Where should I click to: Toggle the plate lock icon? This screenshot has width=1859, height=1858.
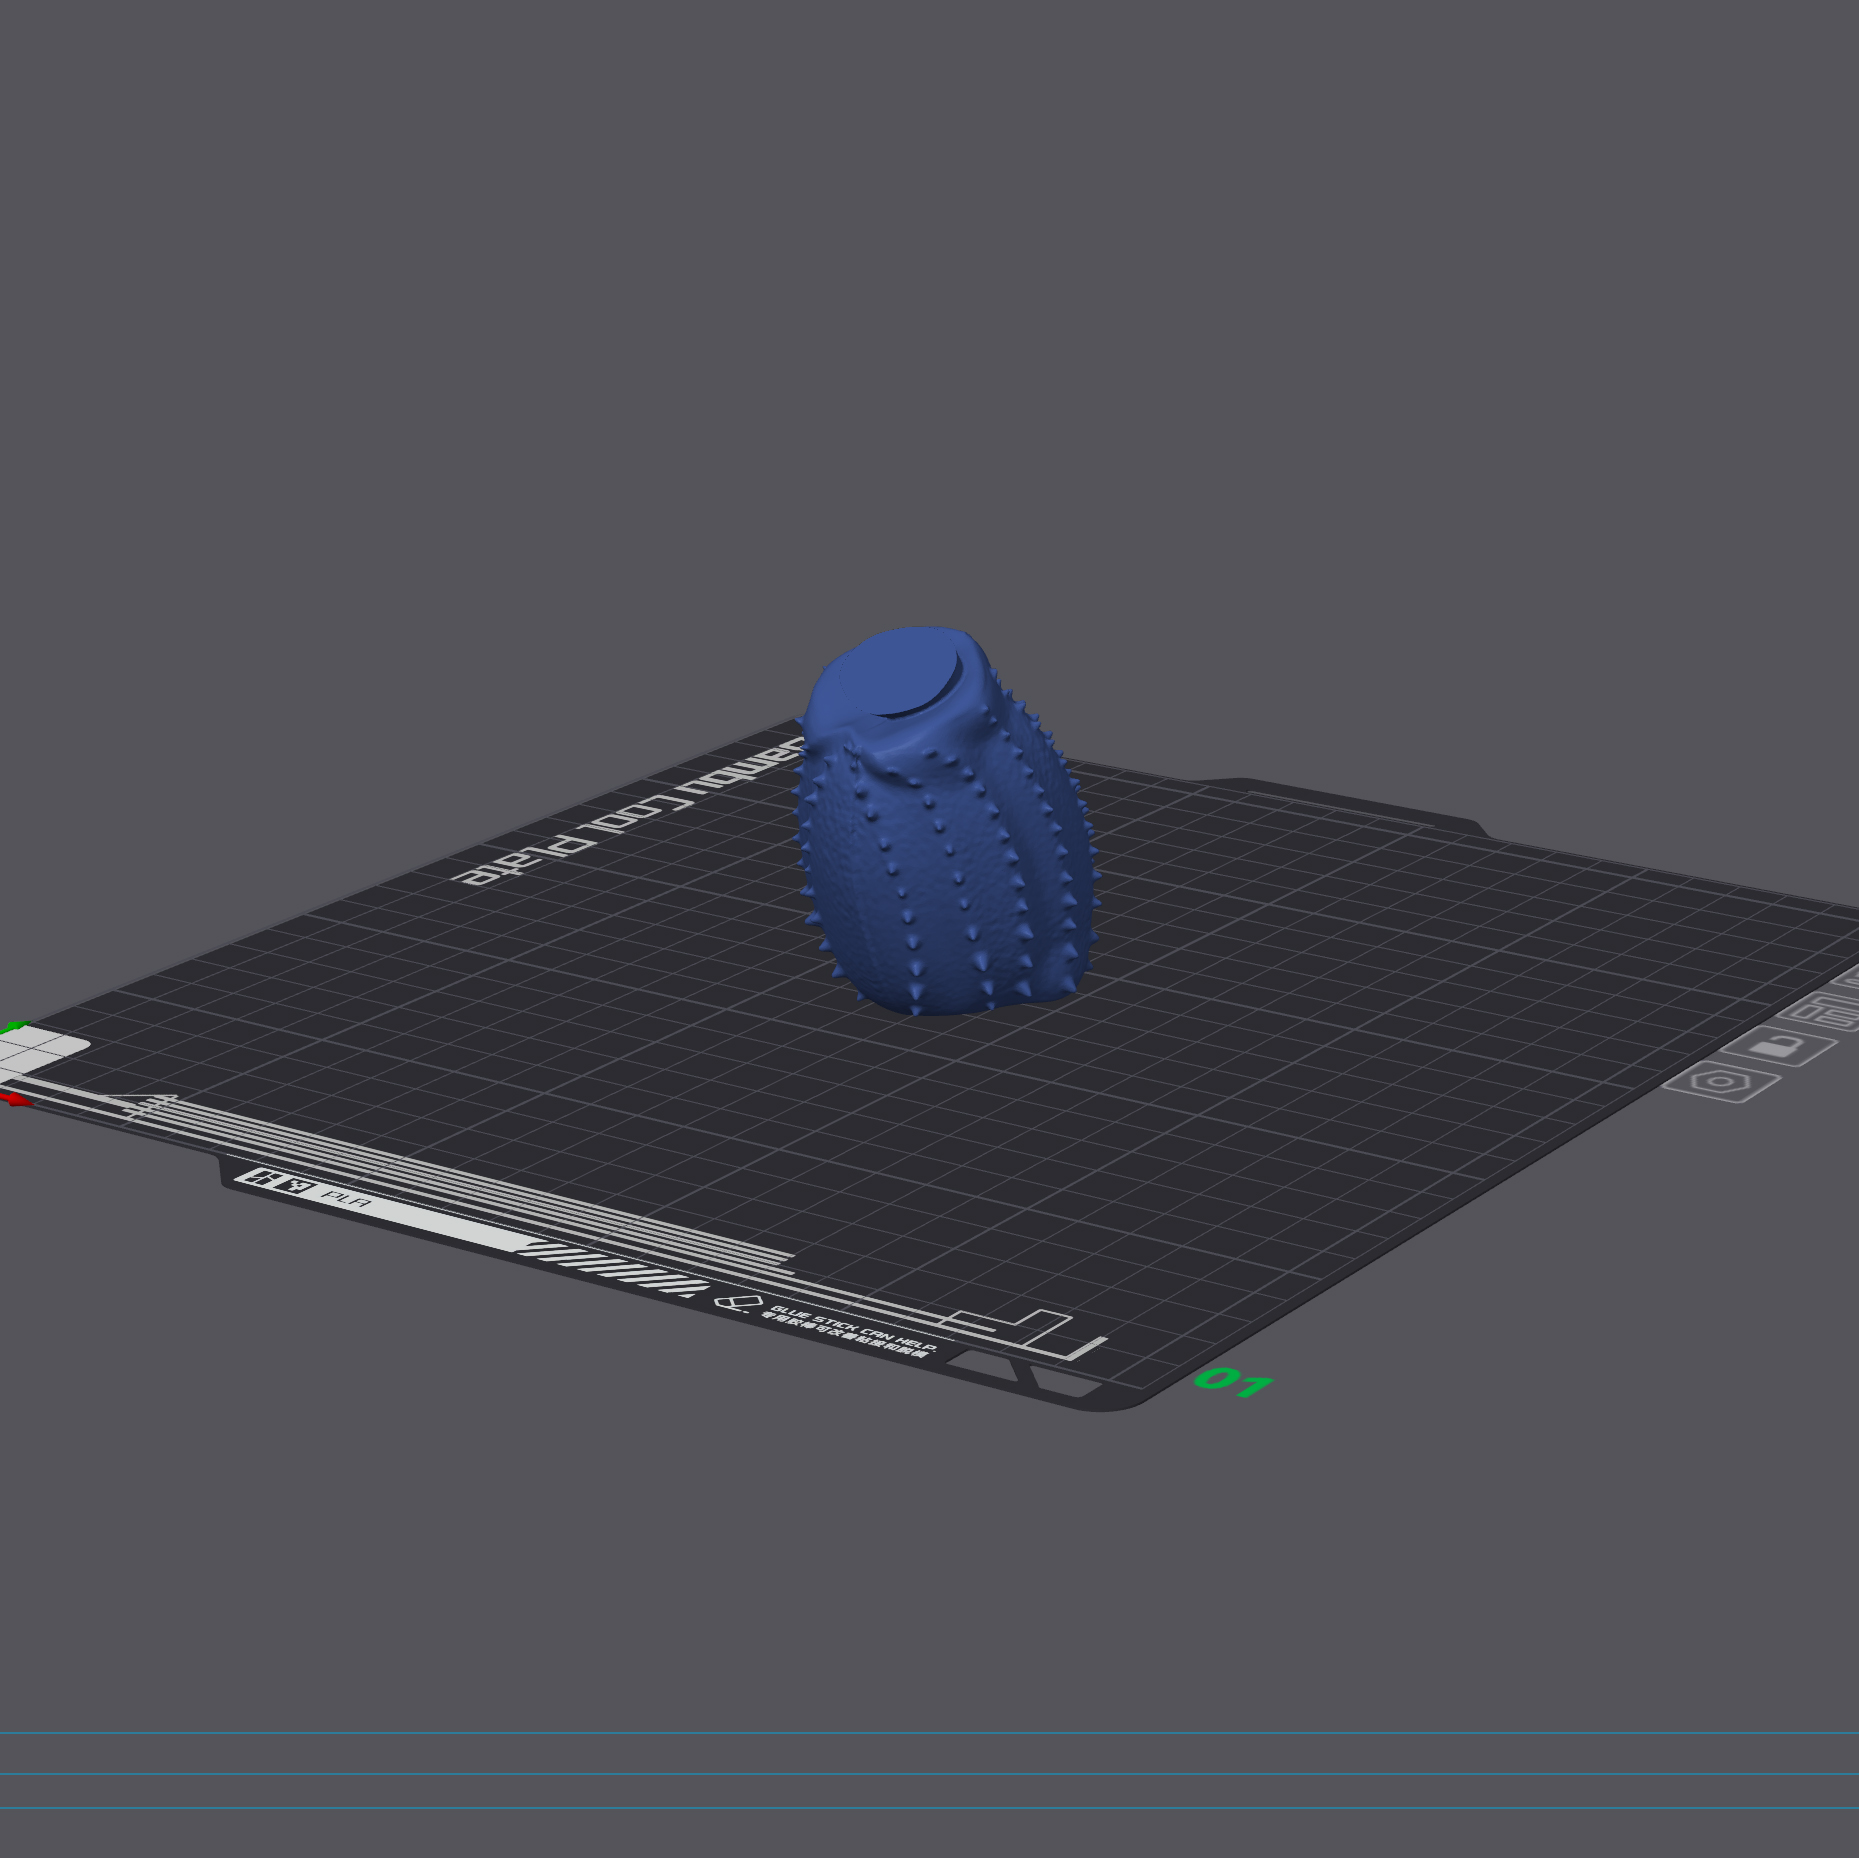click(x=1781, y=1046)
